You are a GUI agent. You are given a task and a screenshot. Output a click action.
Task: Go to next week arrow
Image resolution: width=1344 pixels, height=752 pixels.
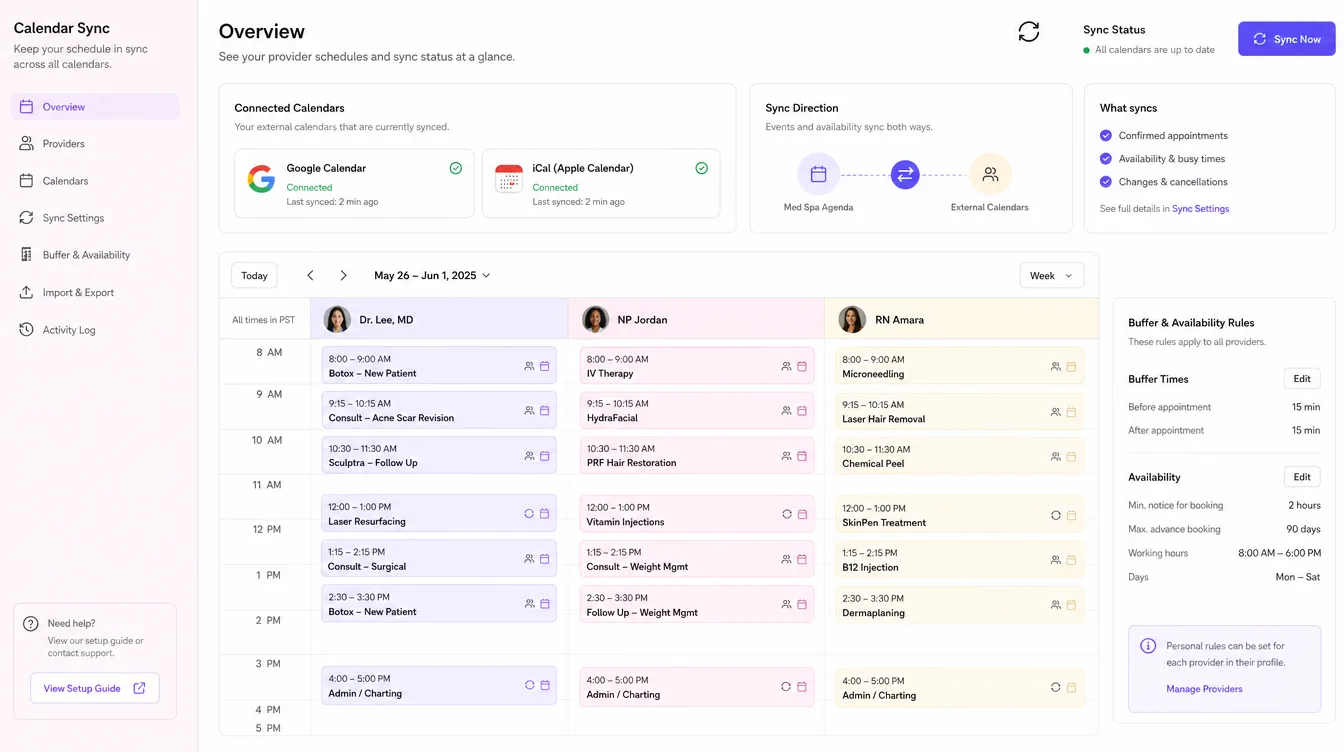[343, 275]
